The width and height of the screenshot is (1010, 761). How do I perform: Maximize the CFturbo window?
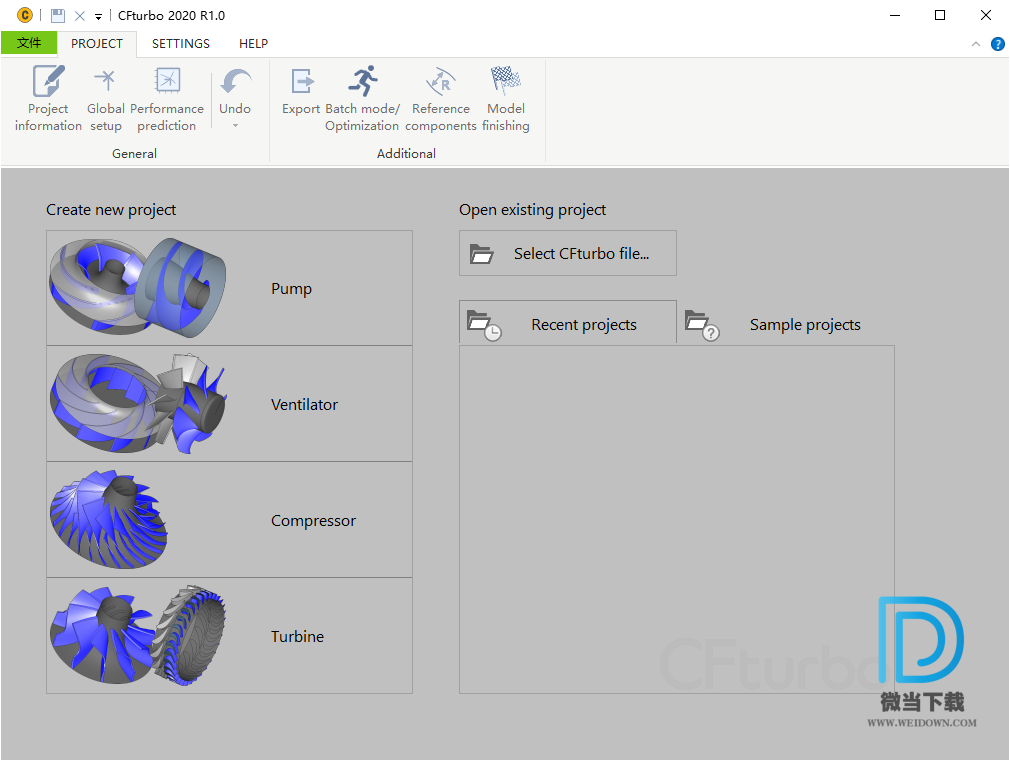[x=940, y=15]
